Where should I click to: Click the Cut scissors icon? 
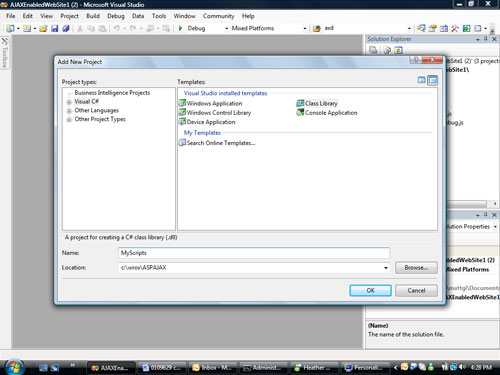point(80,28)
